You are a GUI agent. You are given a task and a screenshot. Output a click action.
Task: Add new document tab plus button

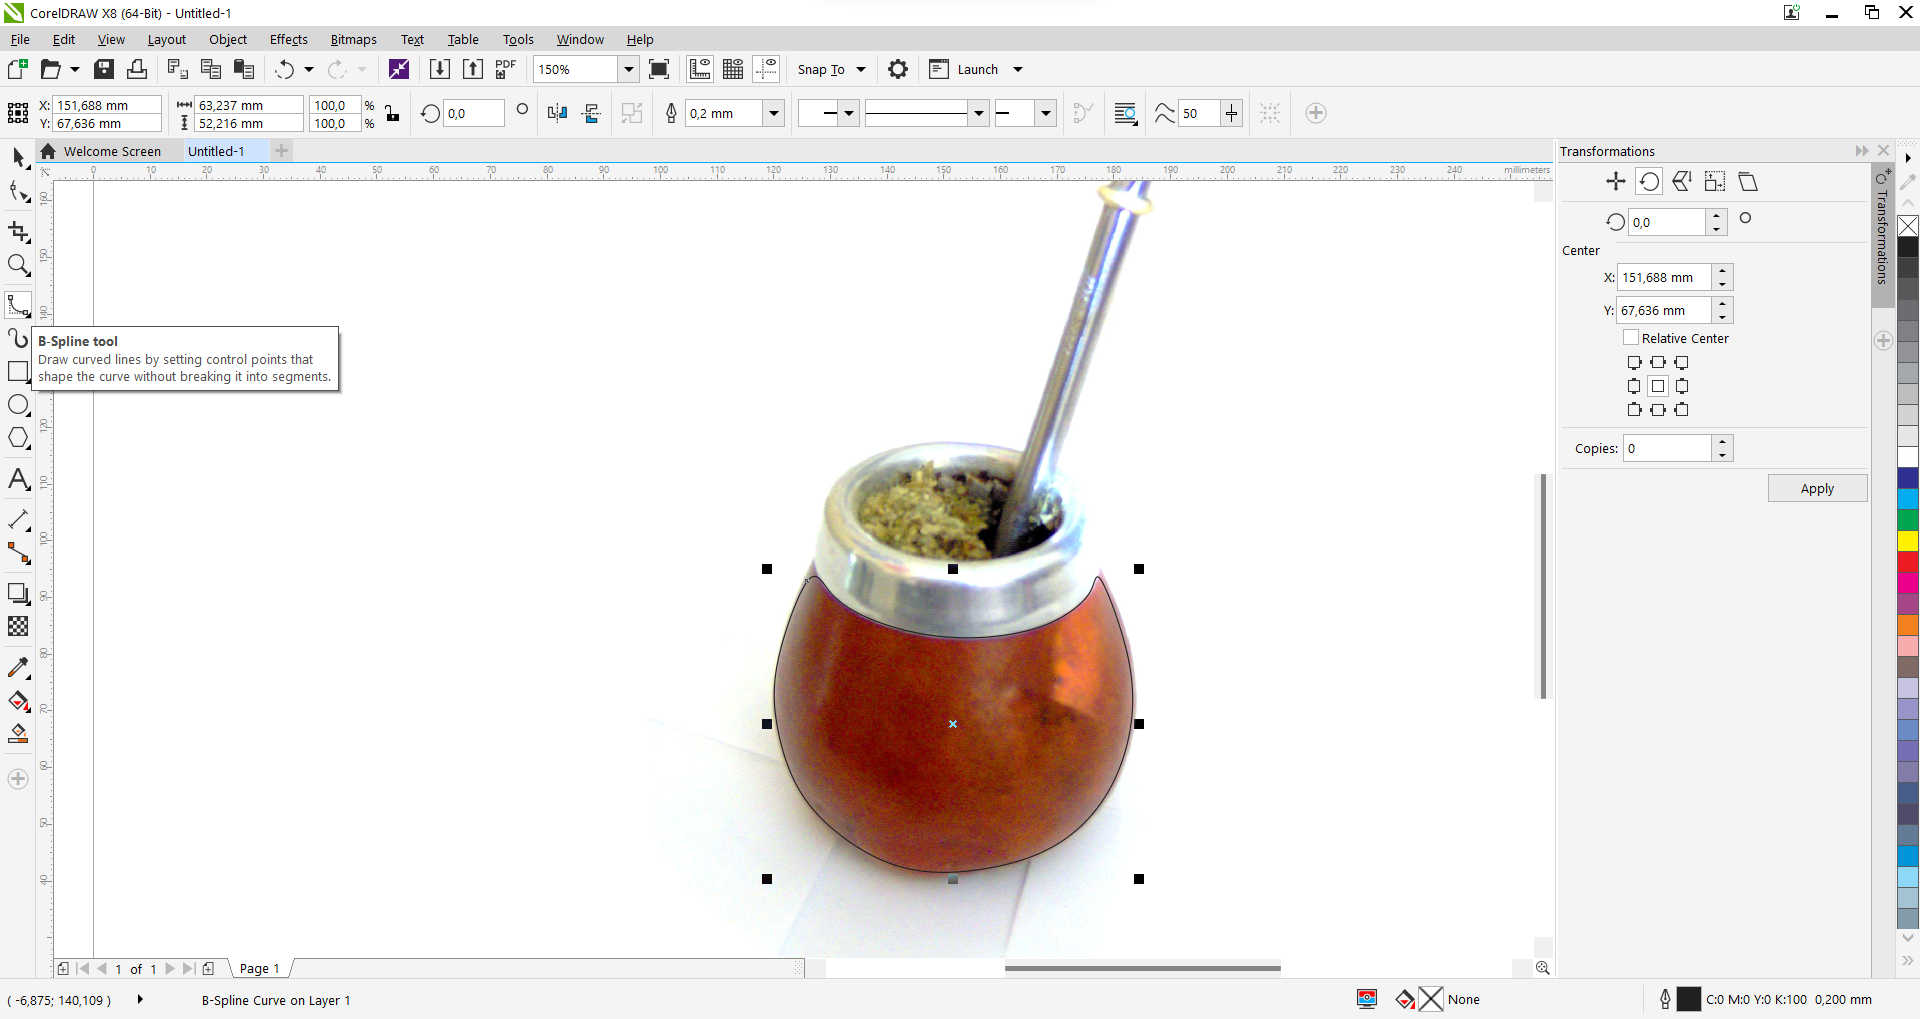coord(282,151)
